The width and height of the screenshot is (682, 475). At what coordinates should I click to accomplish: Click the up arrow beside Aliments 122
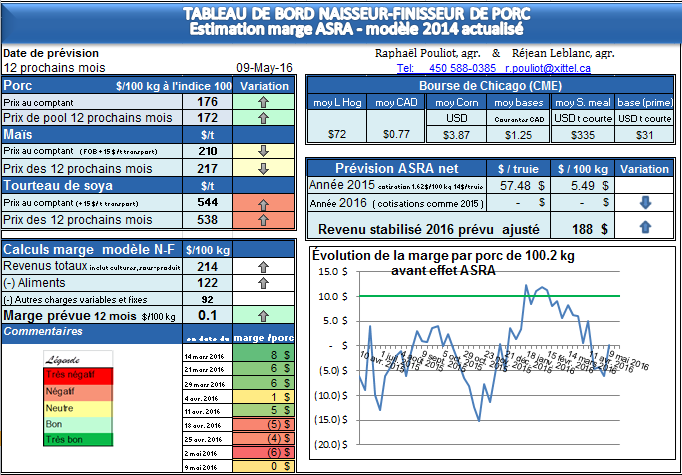(x=264, y=283)
